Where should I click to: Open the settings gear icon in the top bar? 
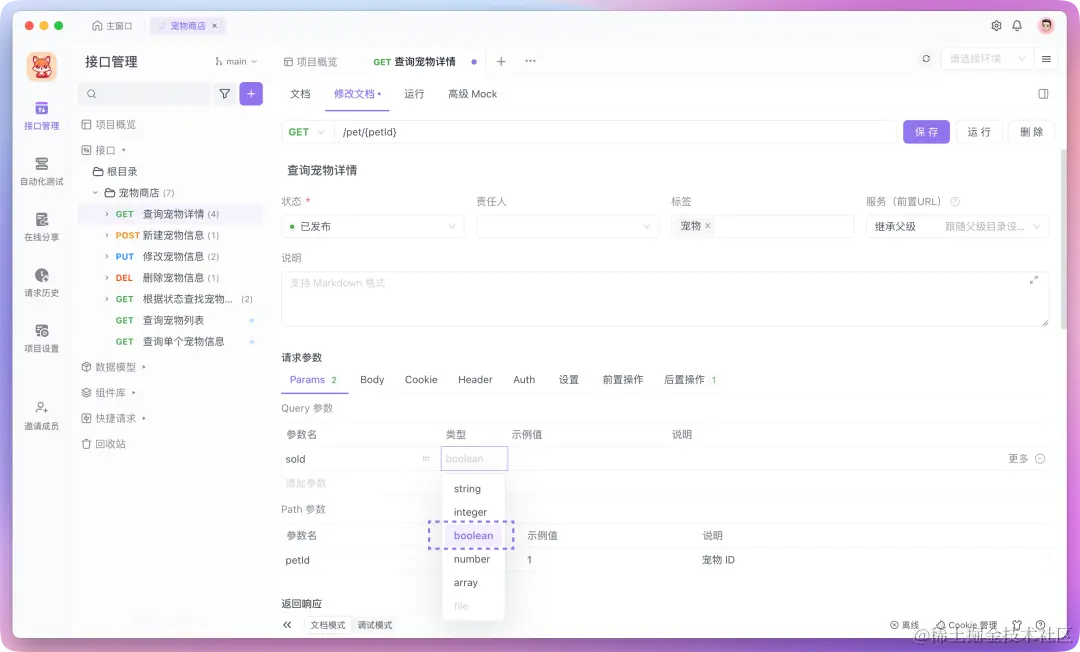pyautogui.click(x=994, y=25)
